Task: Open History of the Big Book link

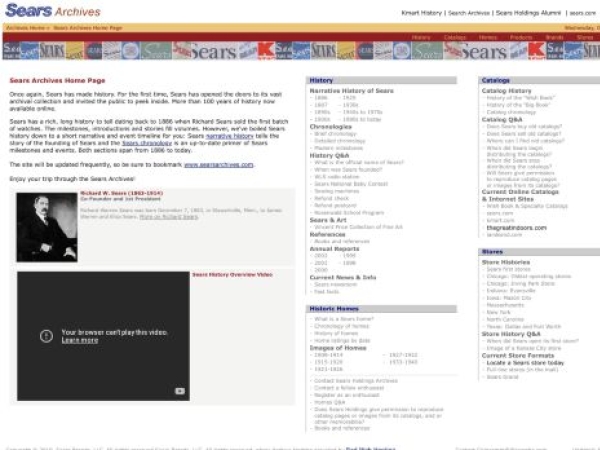Action: point(519,105)
